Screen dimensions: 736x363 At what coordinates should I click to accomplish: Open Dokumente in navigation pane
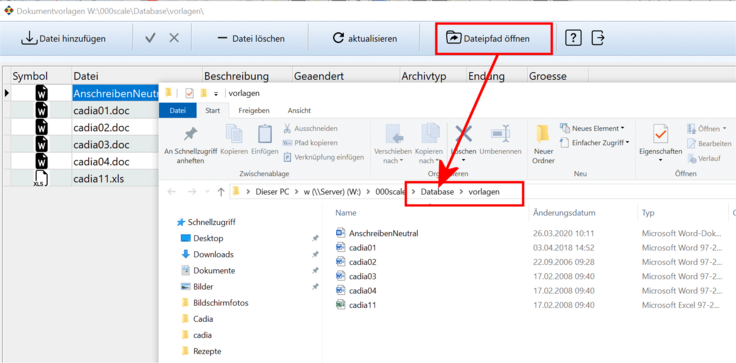[x=208, y=270]
